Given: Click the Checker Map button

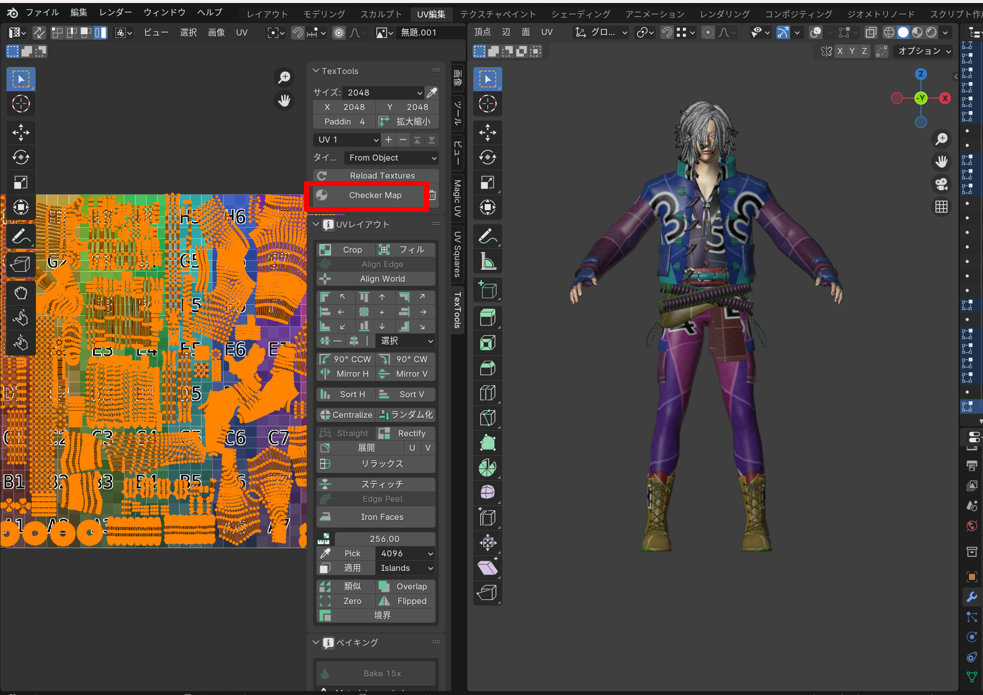Looking at the screenshot, I should pos(374,196).
